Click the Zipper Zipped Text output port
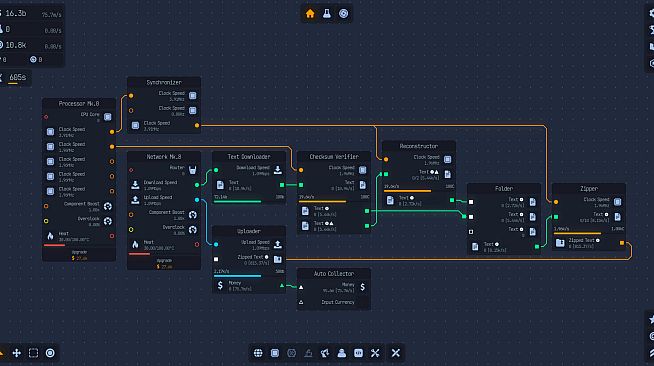This screenshot has width=654, height=366. 622,243
